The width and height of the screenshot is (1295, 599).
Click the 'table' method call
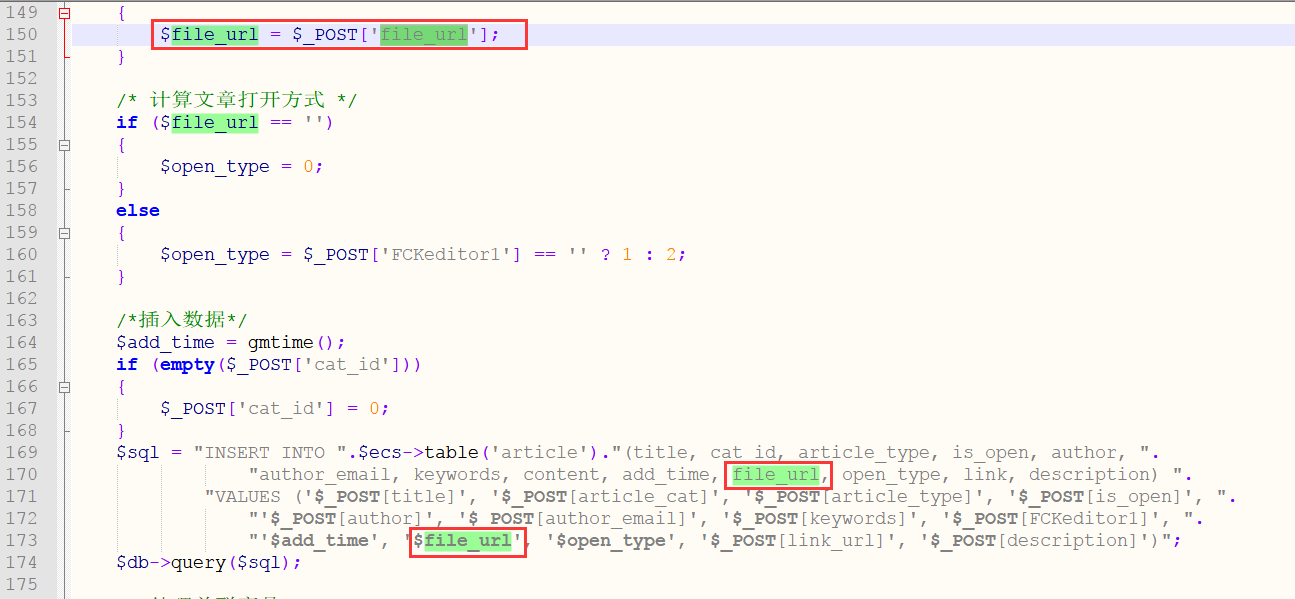click(x=451, y=452)
